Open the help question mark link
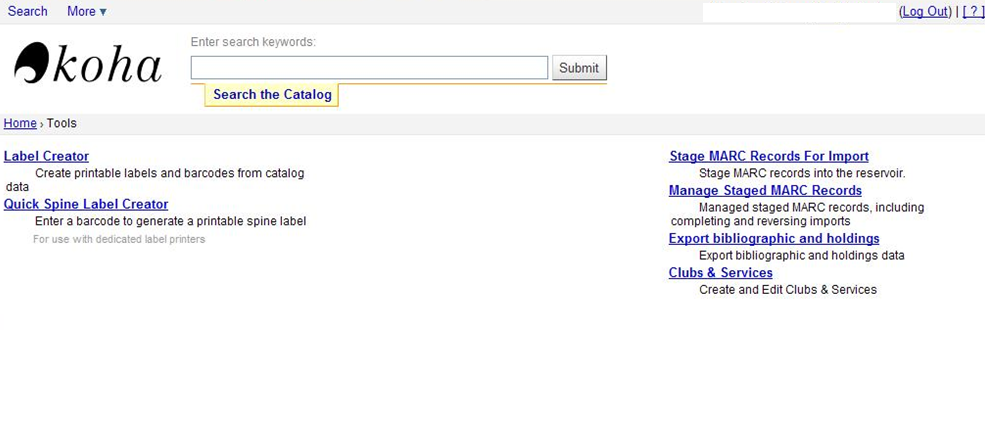Screen dimensions: 985x423 (972, 11)
